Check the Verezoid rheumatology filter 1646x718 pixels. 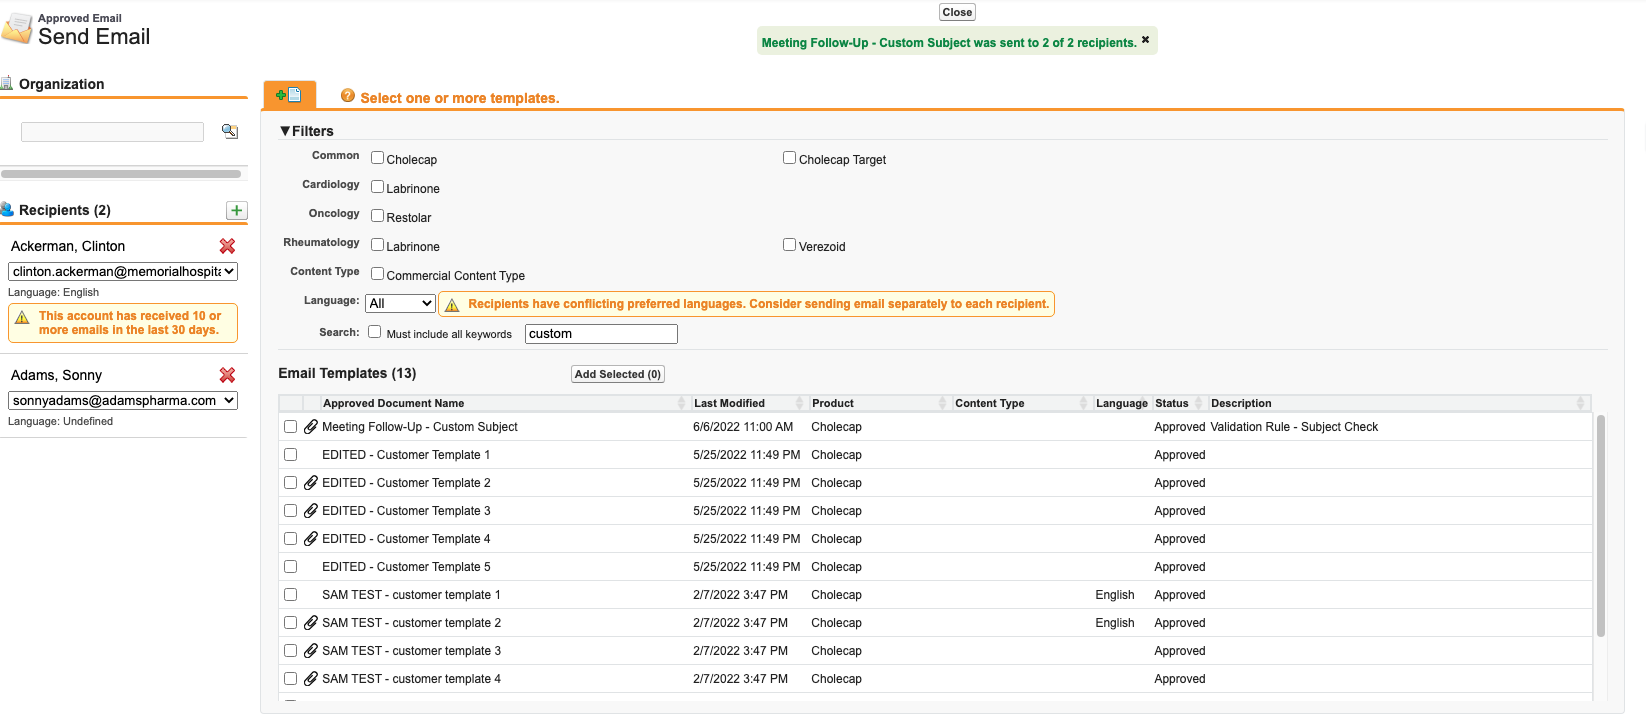[x=789, y=245]
